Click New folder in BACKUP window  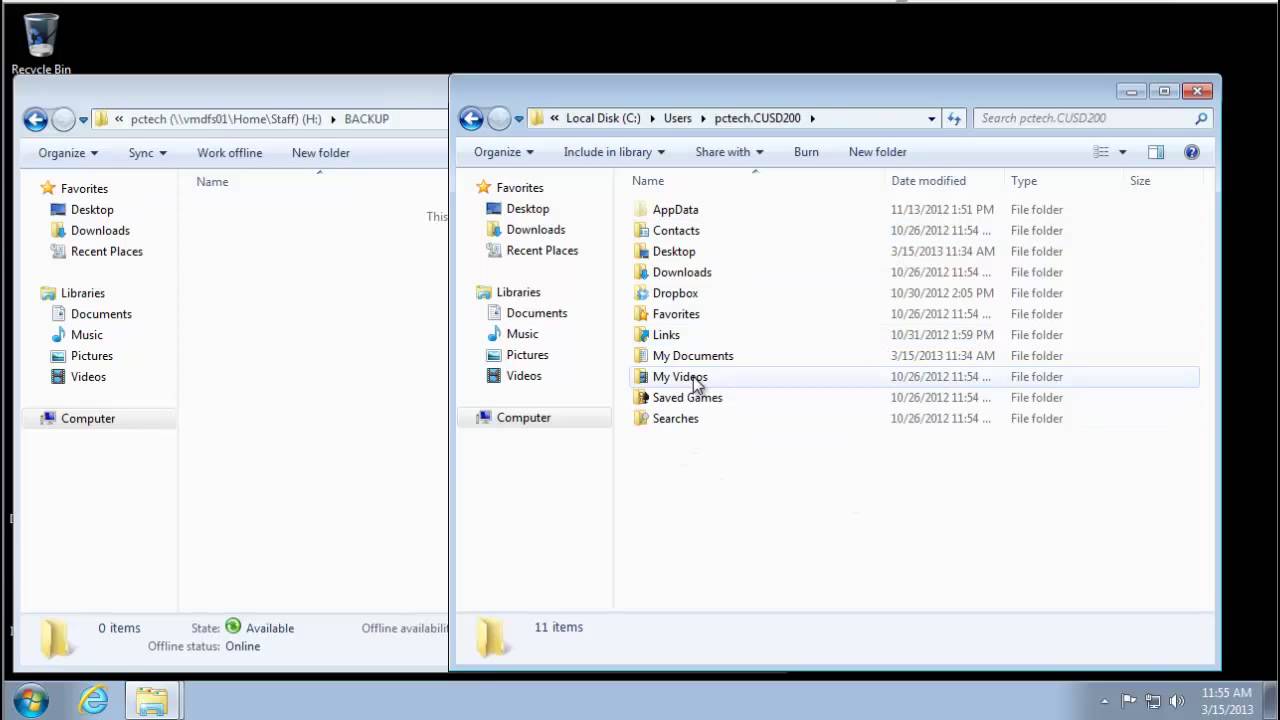(x=320, y=153)
